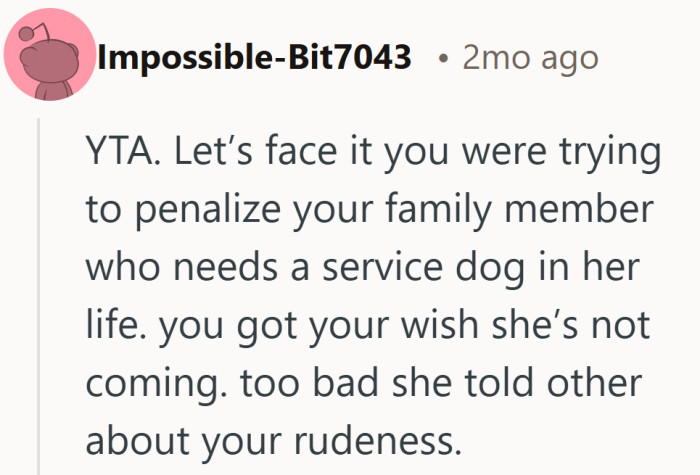Click the "YTA." verdict text
The height and width of the screenshot is (475, 700).
click(122, 156)
